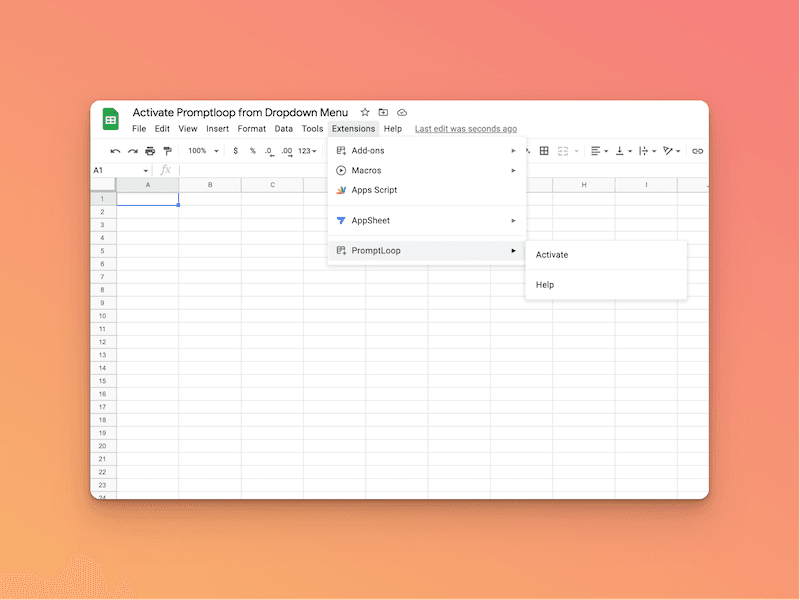Open the last edit history link
This screenshot has width=800, height=600.
tap(466, 129)
